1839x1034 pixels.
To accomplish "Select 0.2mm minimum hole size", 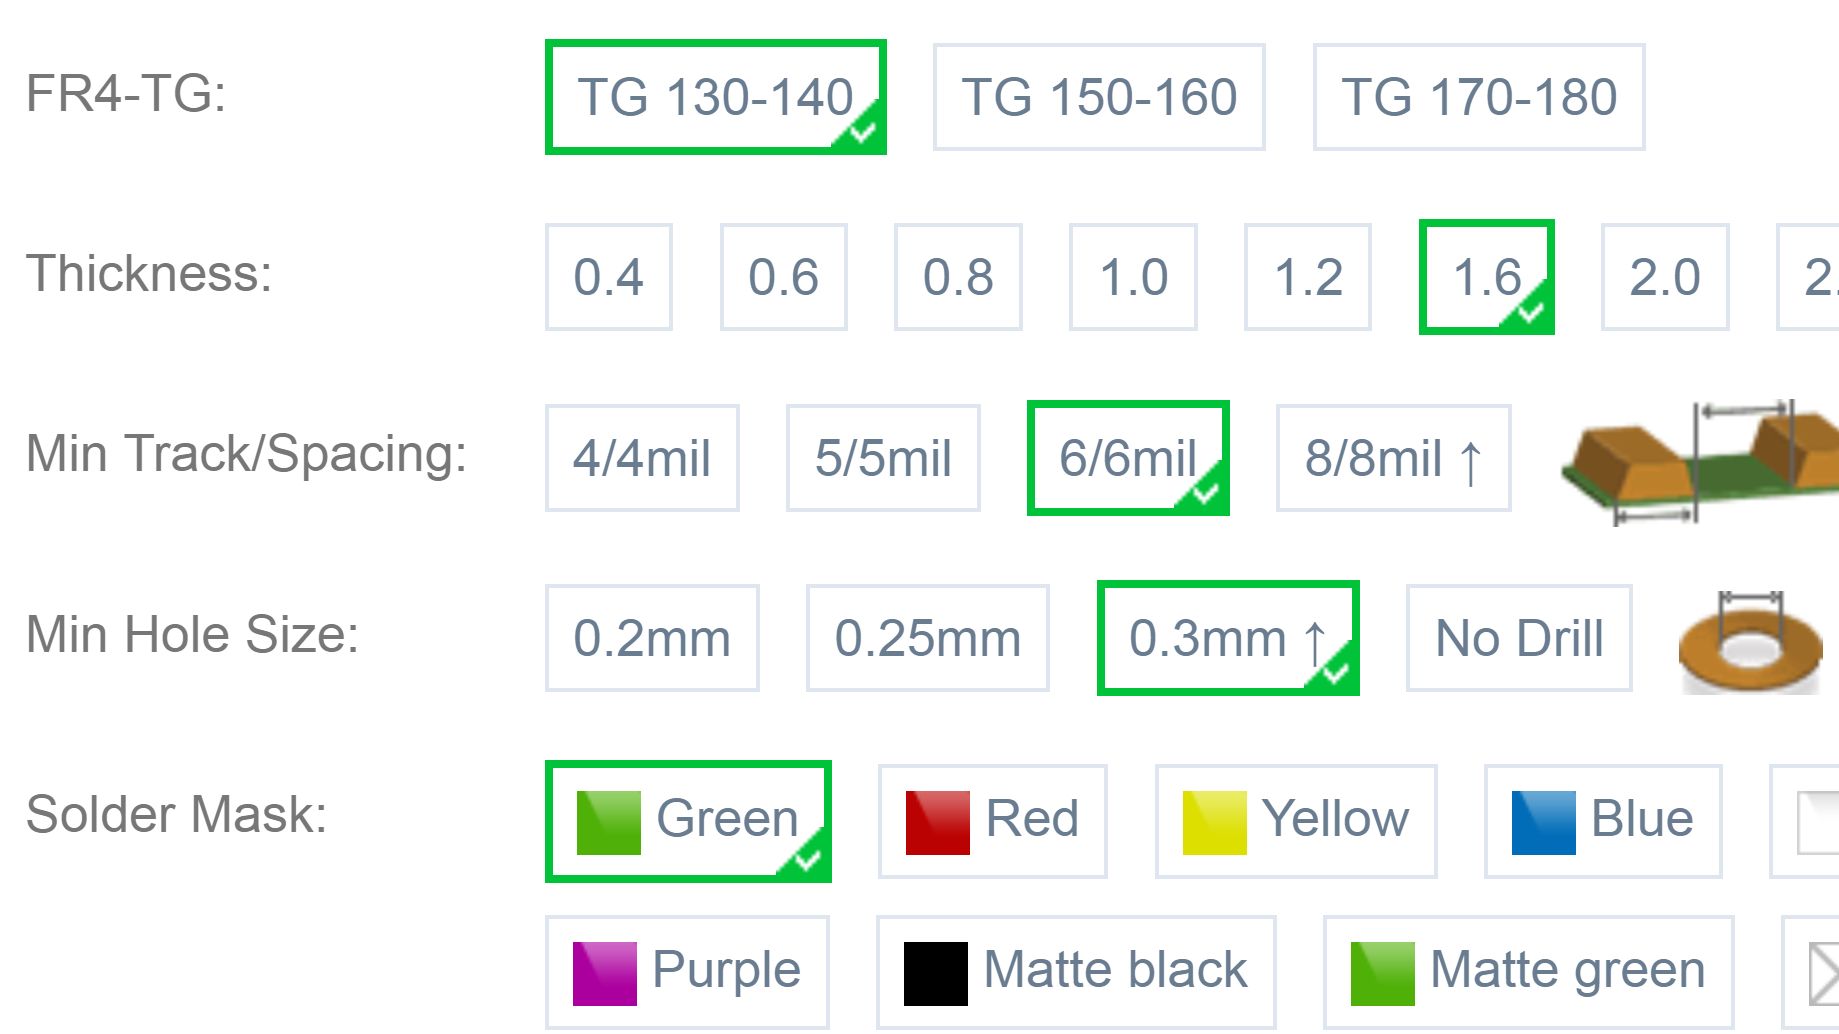I will [x=652, y=638].
